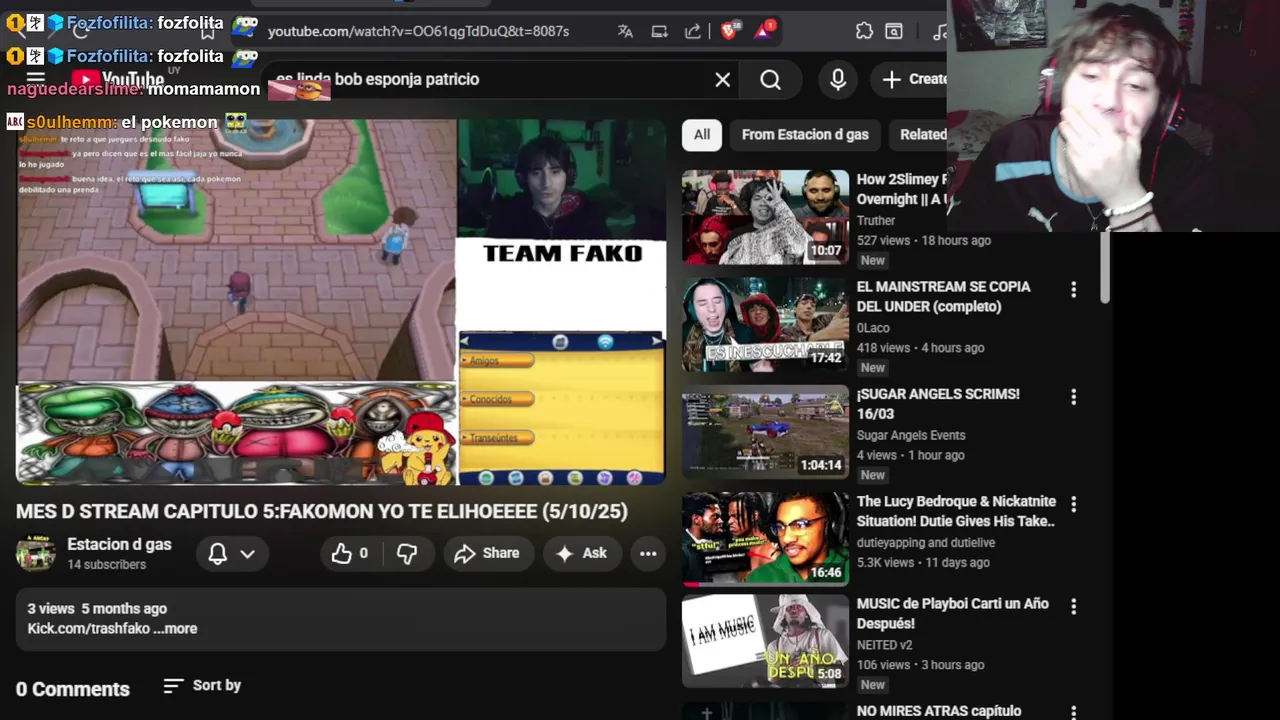
Task: Click the EL MAINSTREAM SE COPIA title text
Action: (943, 296)
